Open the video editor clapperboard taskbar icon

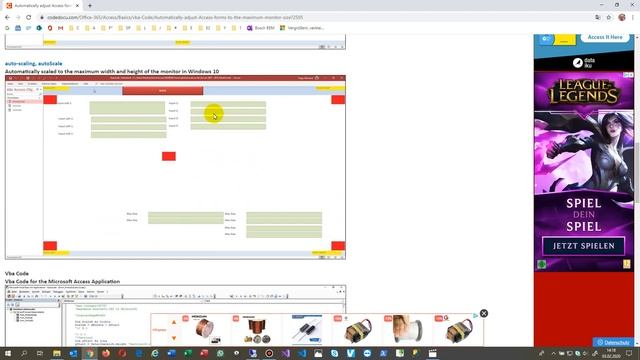[x=432, y=353]
